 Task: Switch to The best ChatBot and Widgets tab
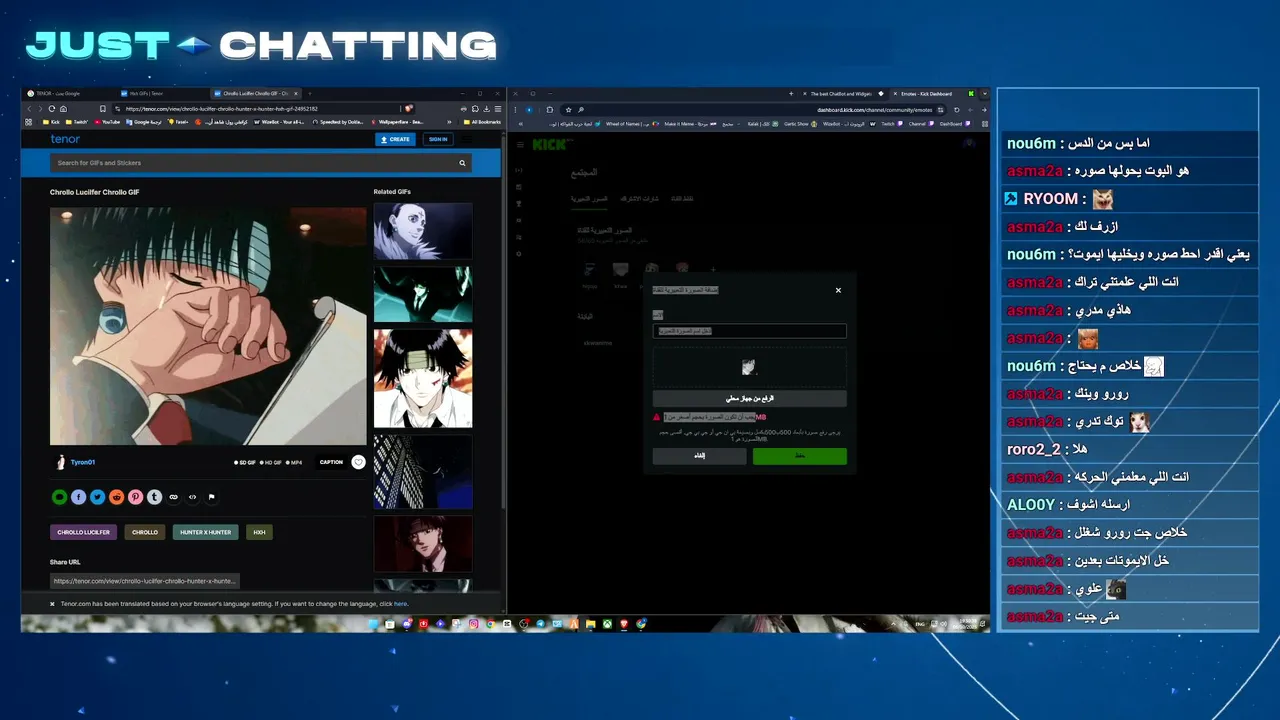pos(843,94)
